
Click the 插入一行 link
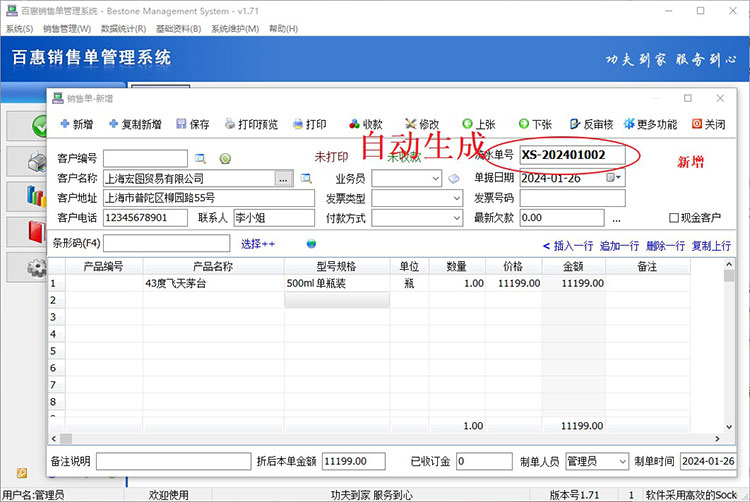(567, 245)
